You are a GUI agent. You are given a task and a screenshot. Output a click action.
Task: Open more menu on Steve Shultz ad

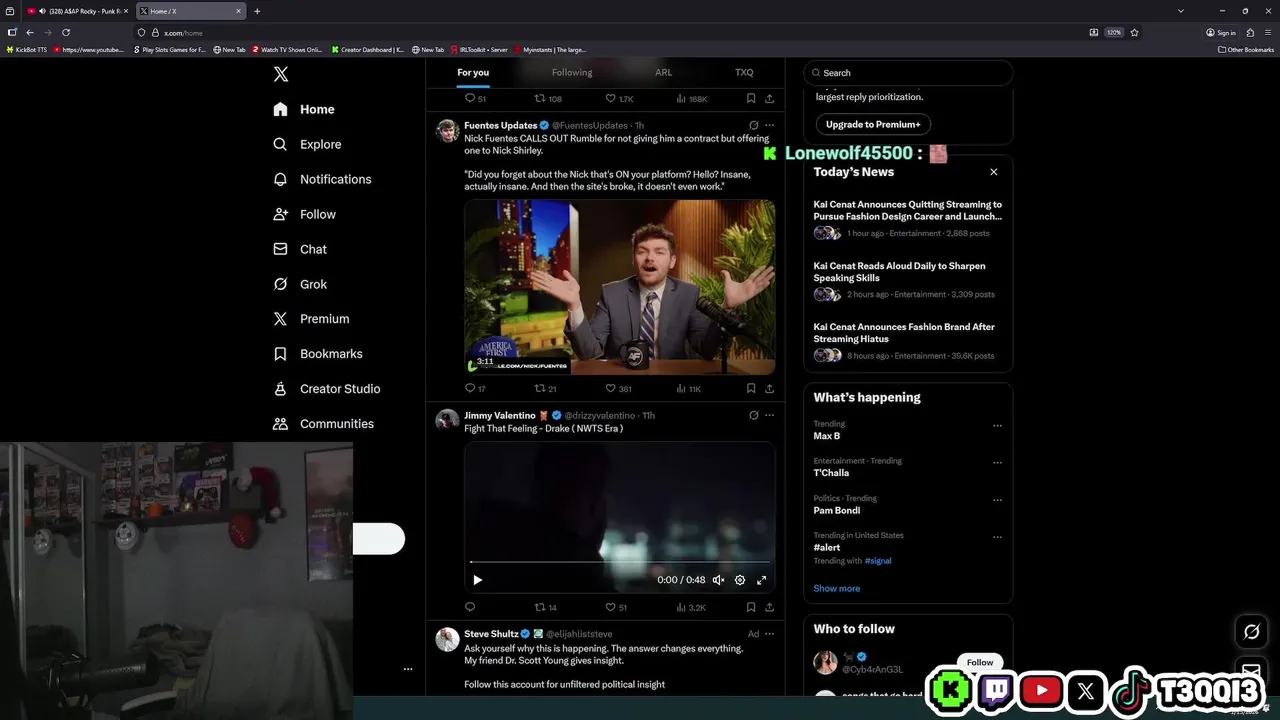tap(769, 633)
